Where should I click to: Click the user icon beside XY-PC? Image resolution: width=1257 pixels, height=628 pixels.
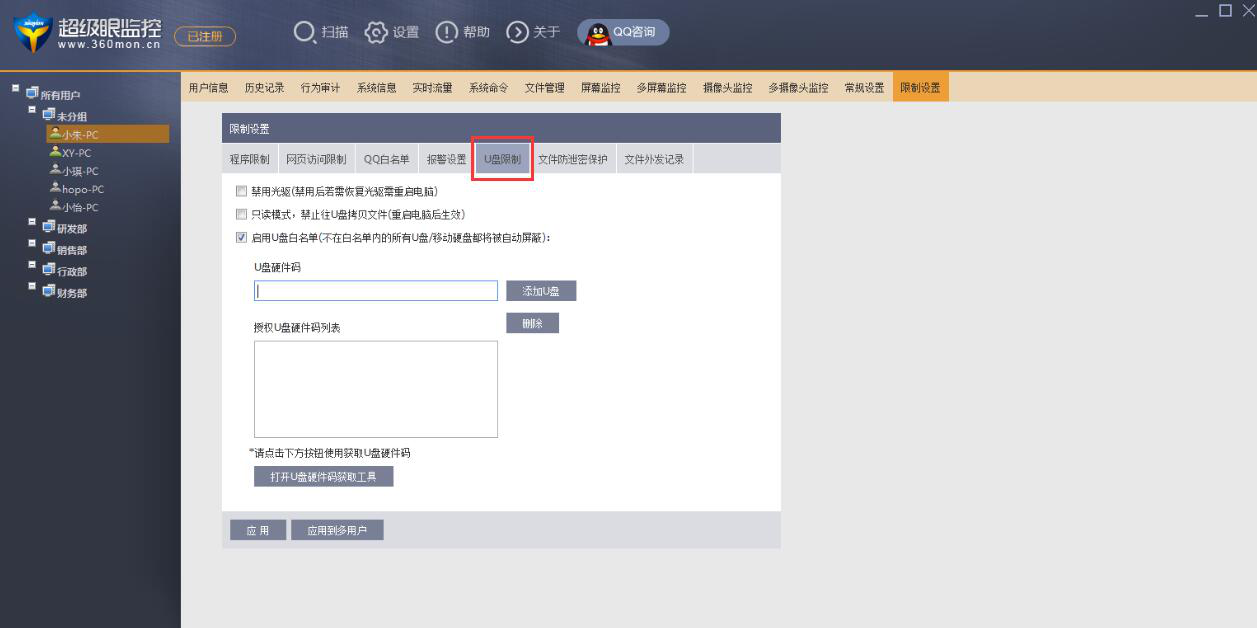point(55,152)
